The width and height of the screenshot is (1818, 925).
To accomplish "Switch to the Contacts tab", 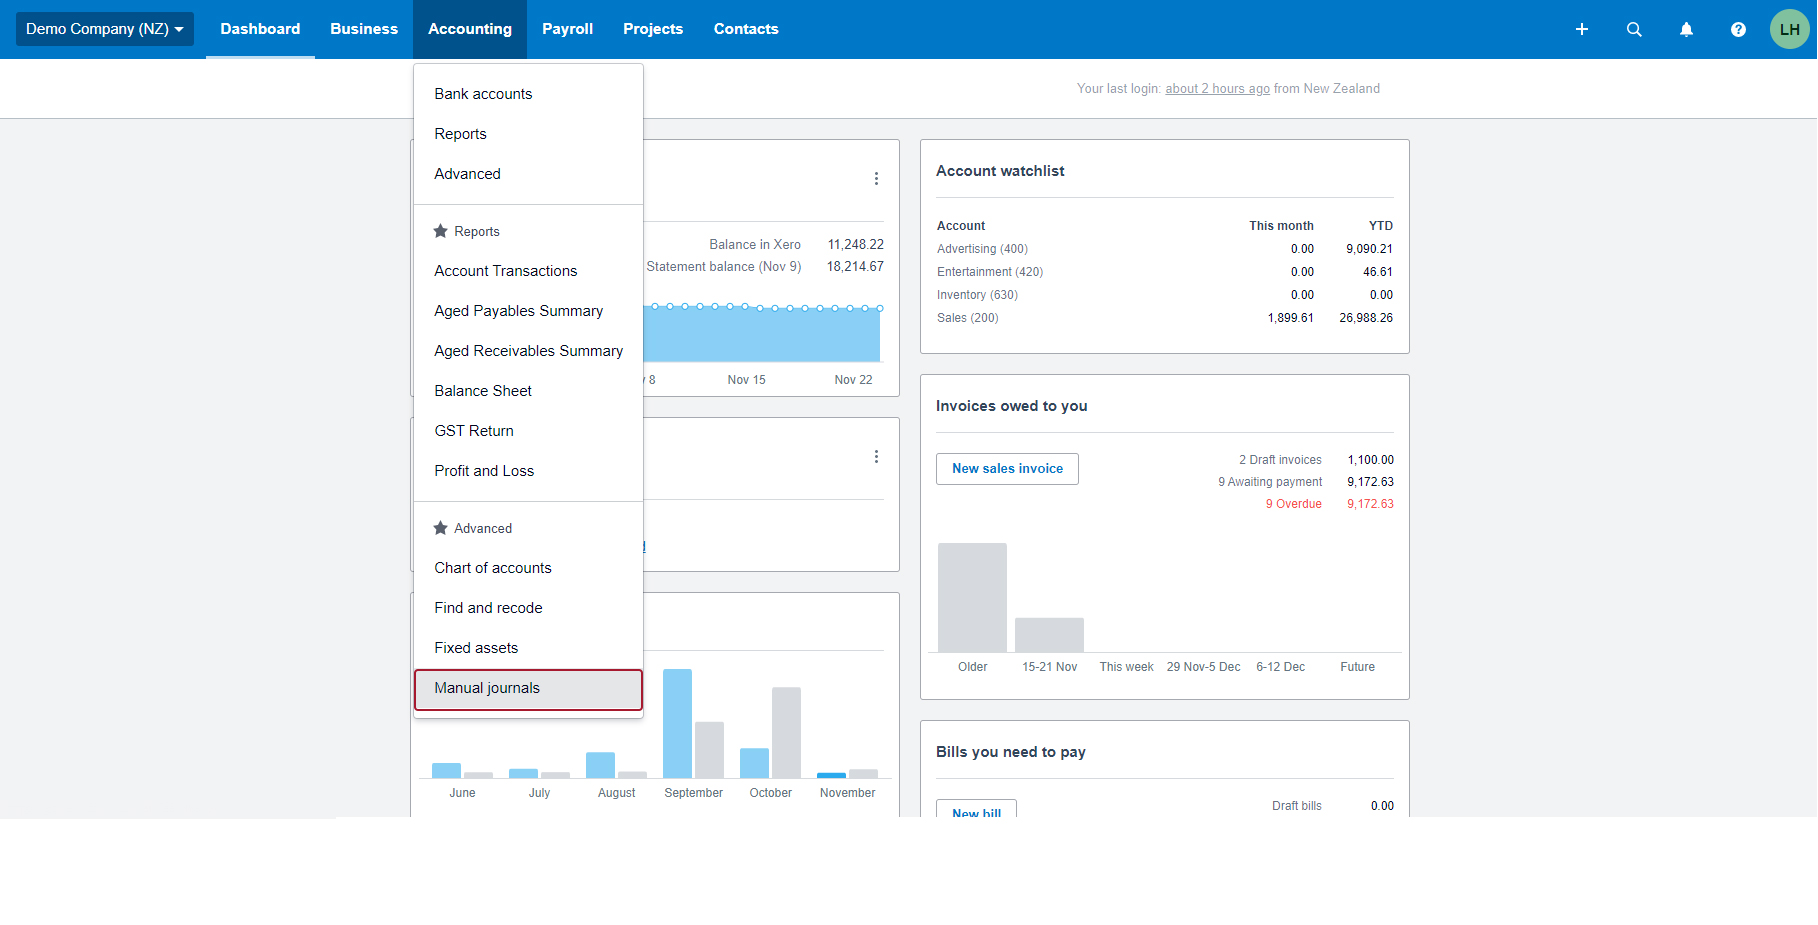I will pyautogui.click(x=746, y=29).
